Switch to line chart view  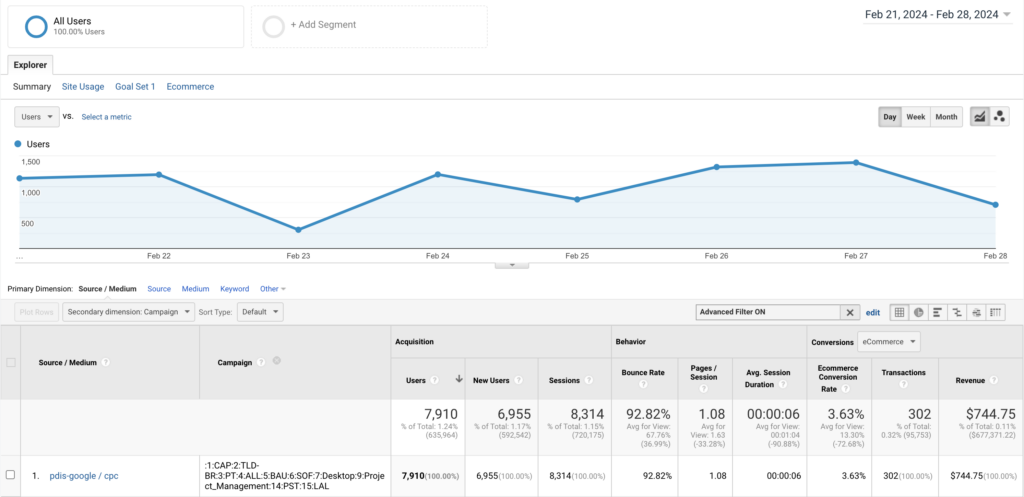pyautogui.click(x=979, y=117)
